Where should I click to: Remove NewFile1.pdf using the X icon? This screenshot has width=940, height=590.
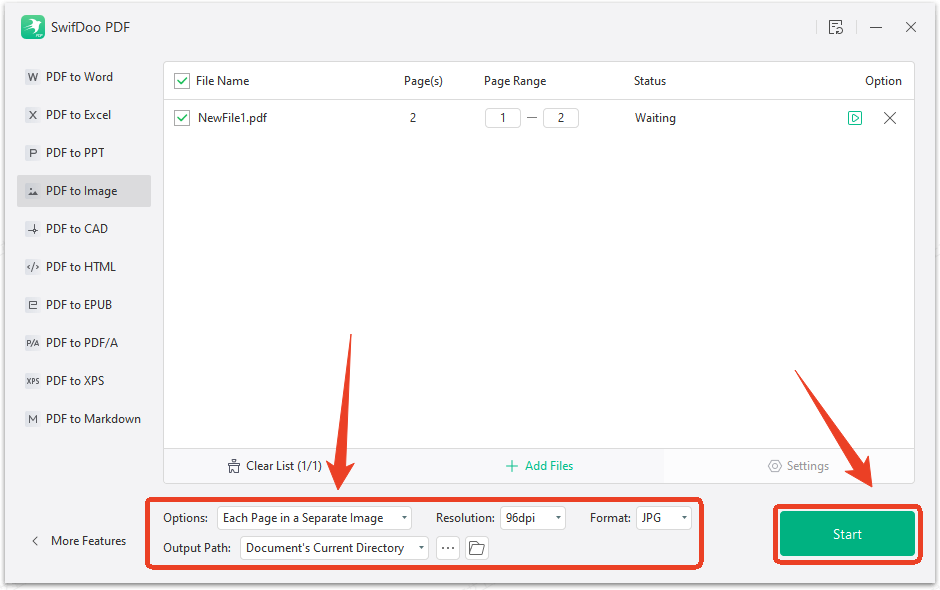(890, 118)
